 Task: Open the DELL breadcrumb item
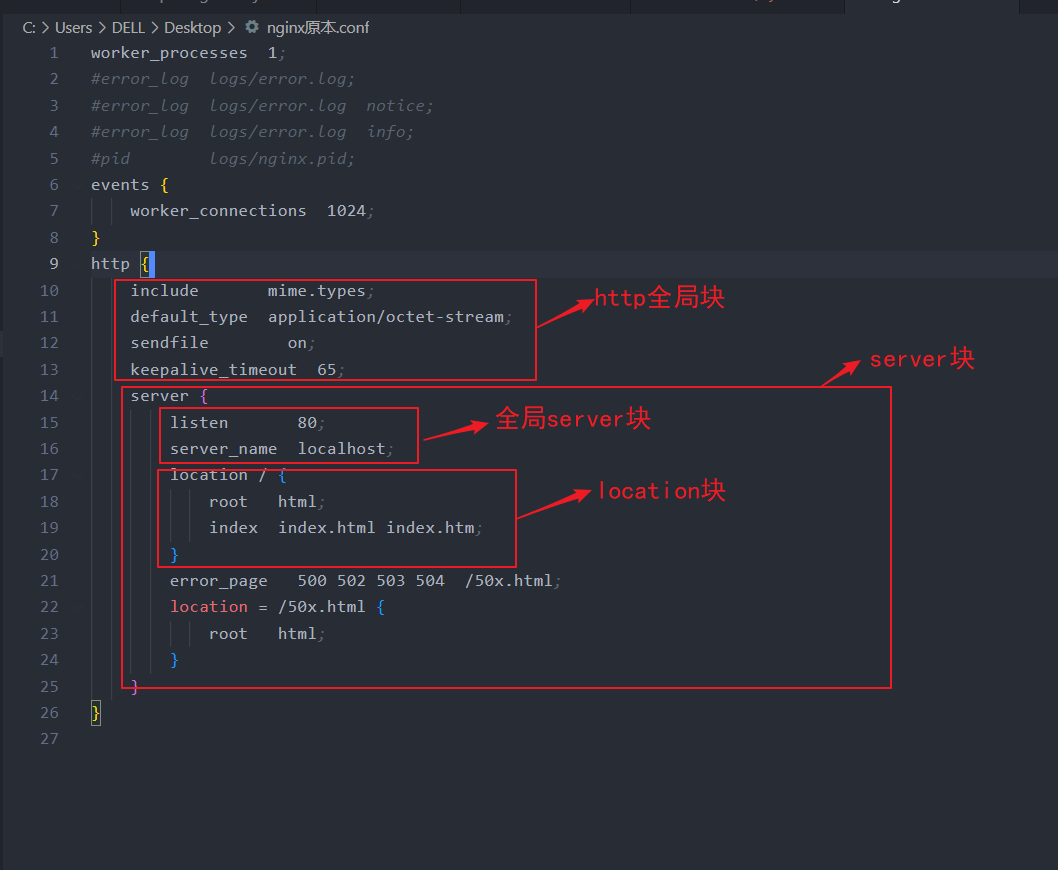[x=128, y=27]
